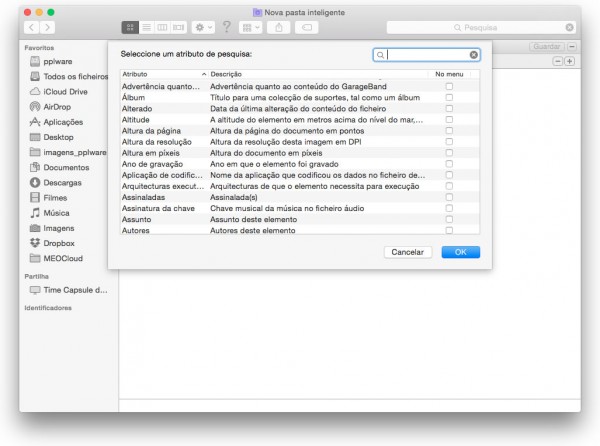This screenshot has height=446, width=600.
Task: Enable Advertência quanto checkbox in menu
Action: coord(449,86)
